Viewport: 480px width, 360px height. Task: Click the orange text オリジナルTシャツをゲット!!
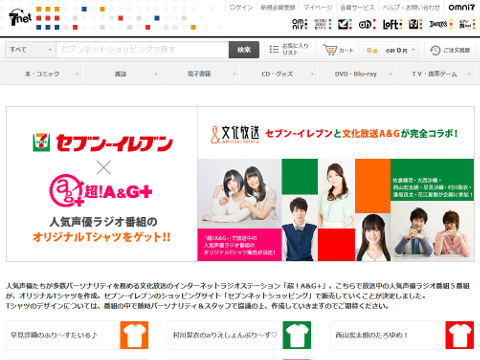(102, 237)
